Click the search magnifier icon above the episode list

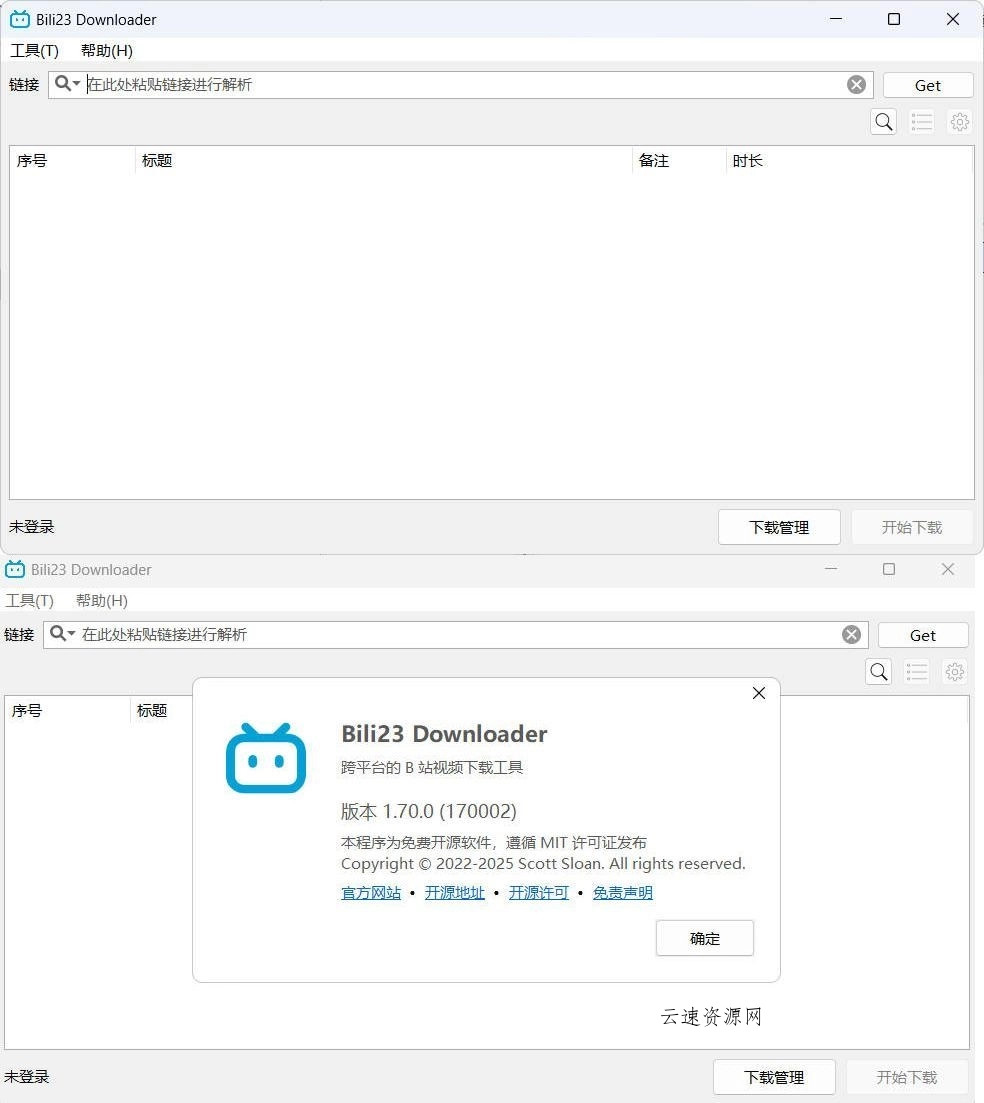click(883, 121)
